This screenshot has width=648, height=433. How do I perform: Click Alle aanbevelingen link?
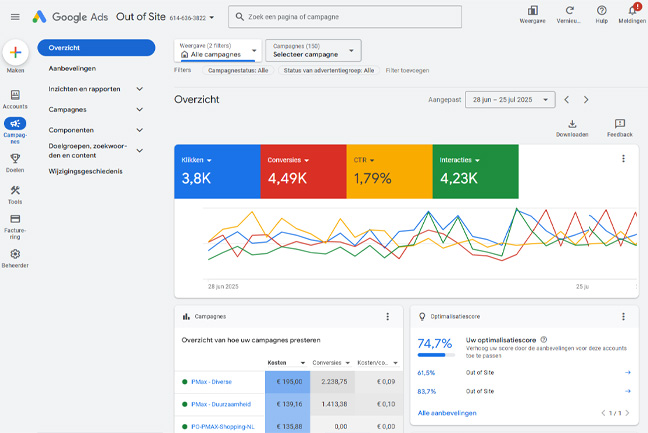[x=447, y=413]
